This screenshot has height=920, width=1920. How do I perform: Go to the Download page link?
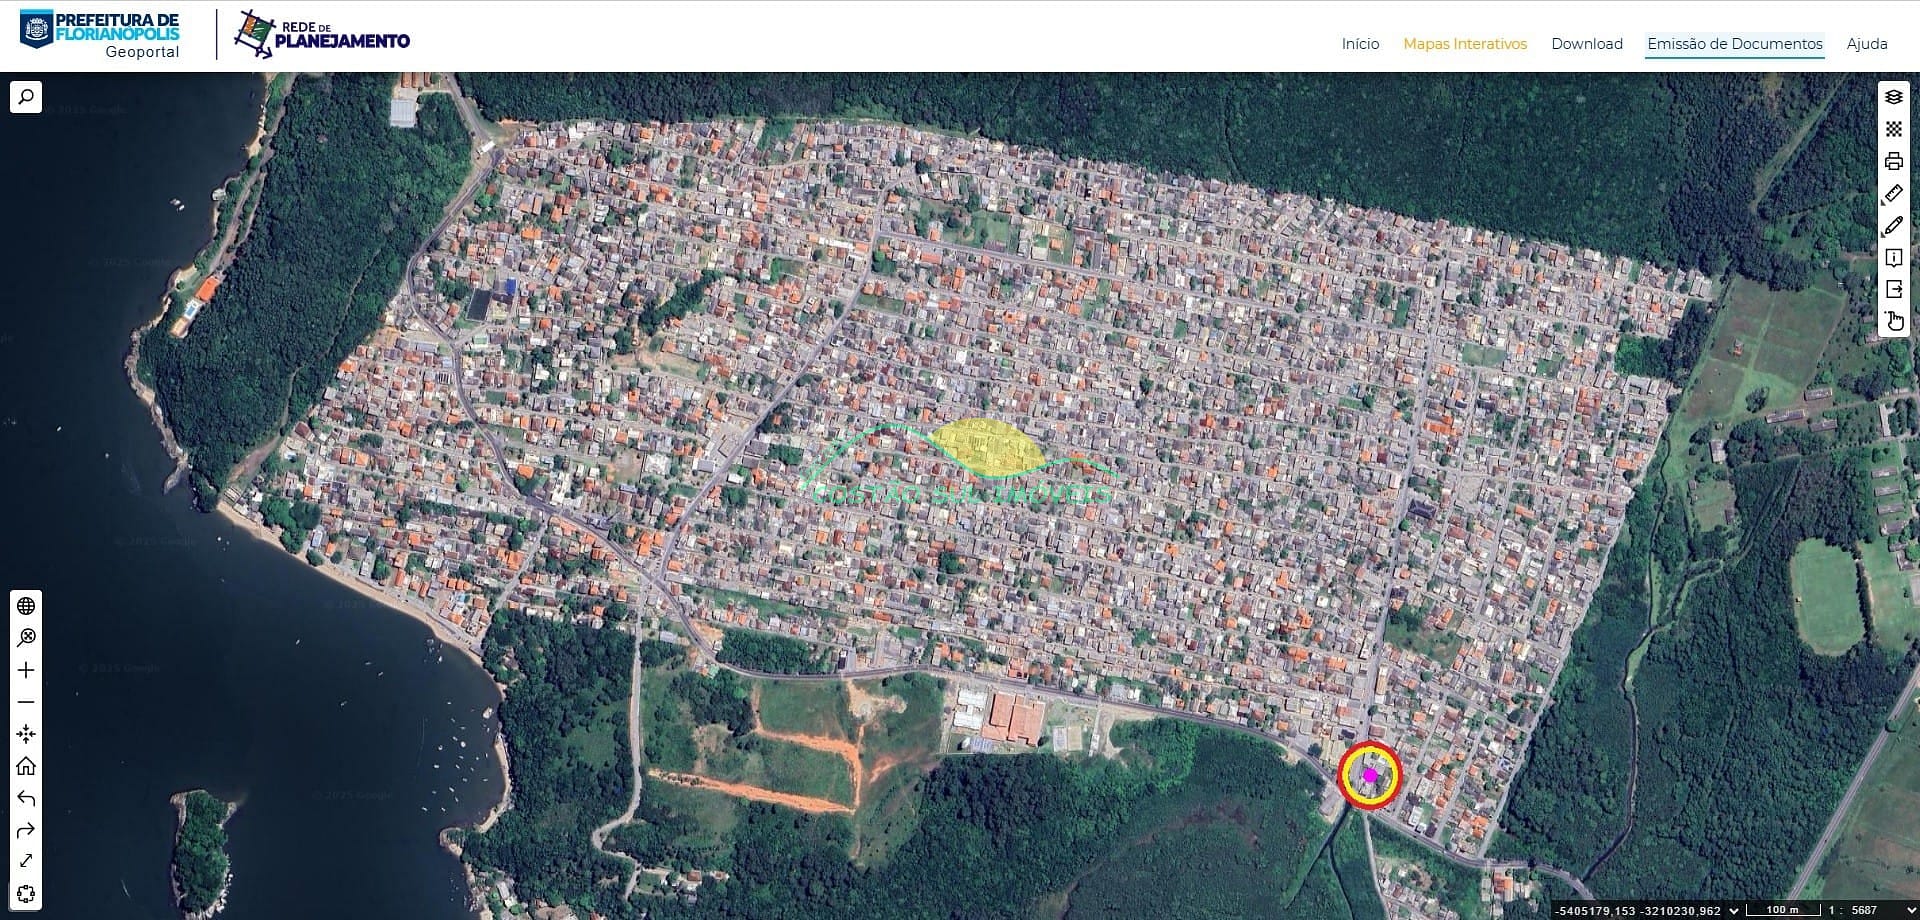[x=1586, y=44]
